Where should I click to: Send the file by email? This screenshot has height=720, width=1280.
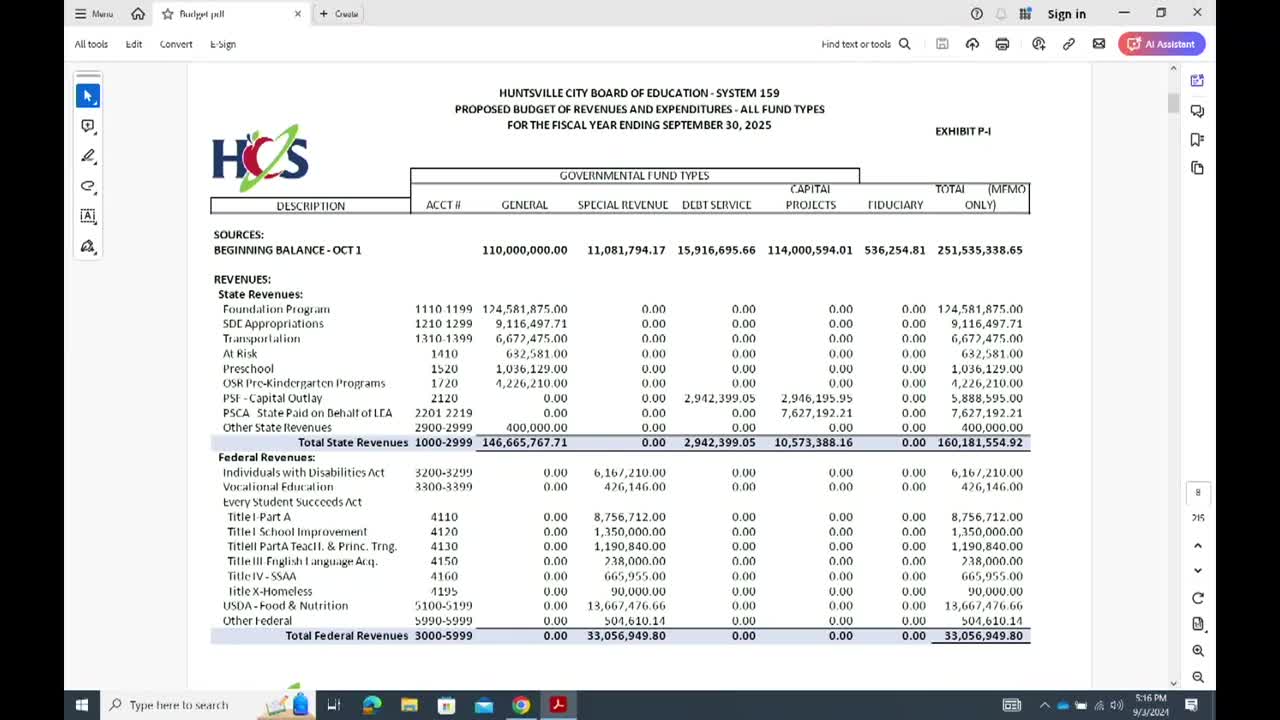(x=1099, y=44)
